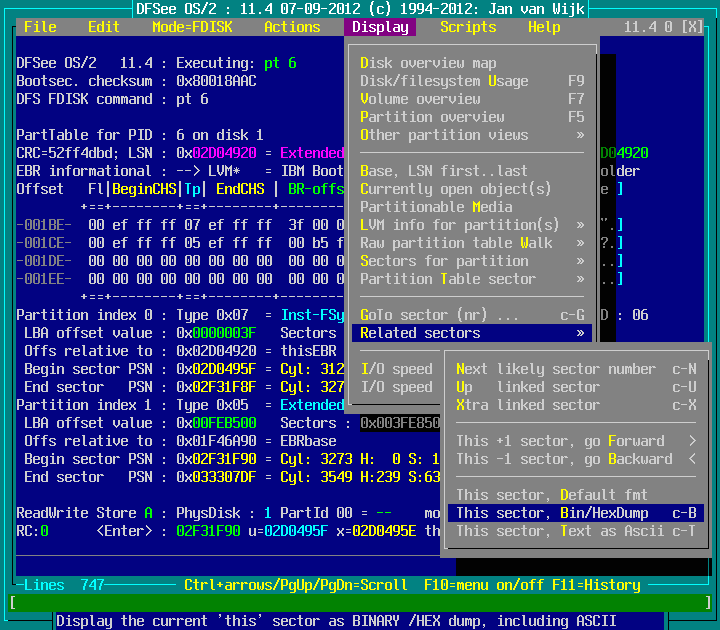The height and width of the screenshot is (630, 720).
Task: Click the EndCHS column header
Action: pyautogui.click(x=240, y=189)
